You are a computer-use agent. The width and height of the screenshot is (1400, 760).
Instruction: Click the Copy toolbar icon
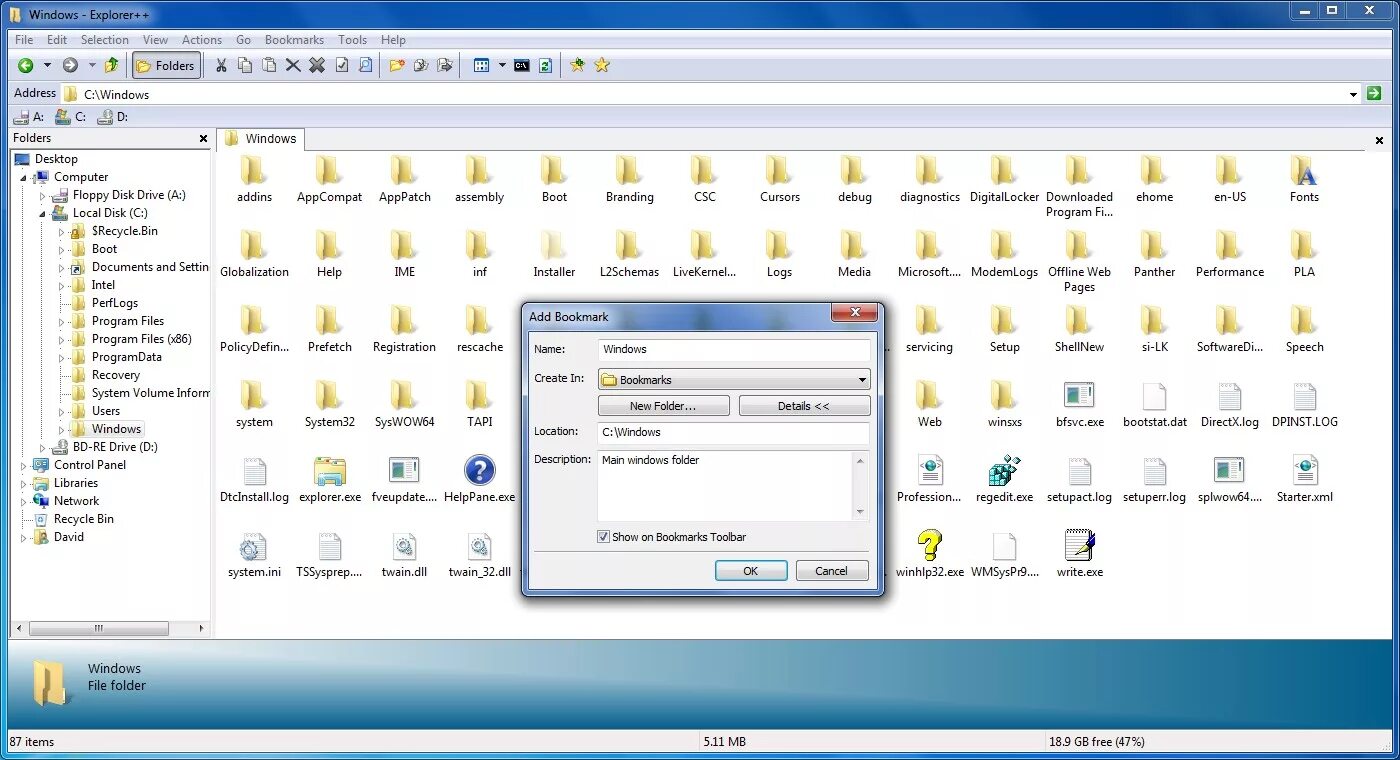[x=245, y=65]
